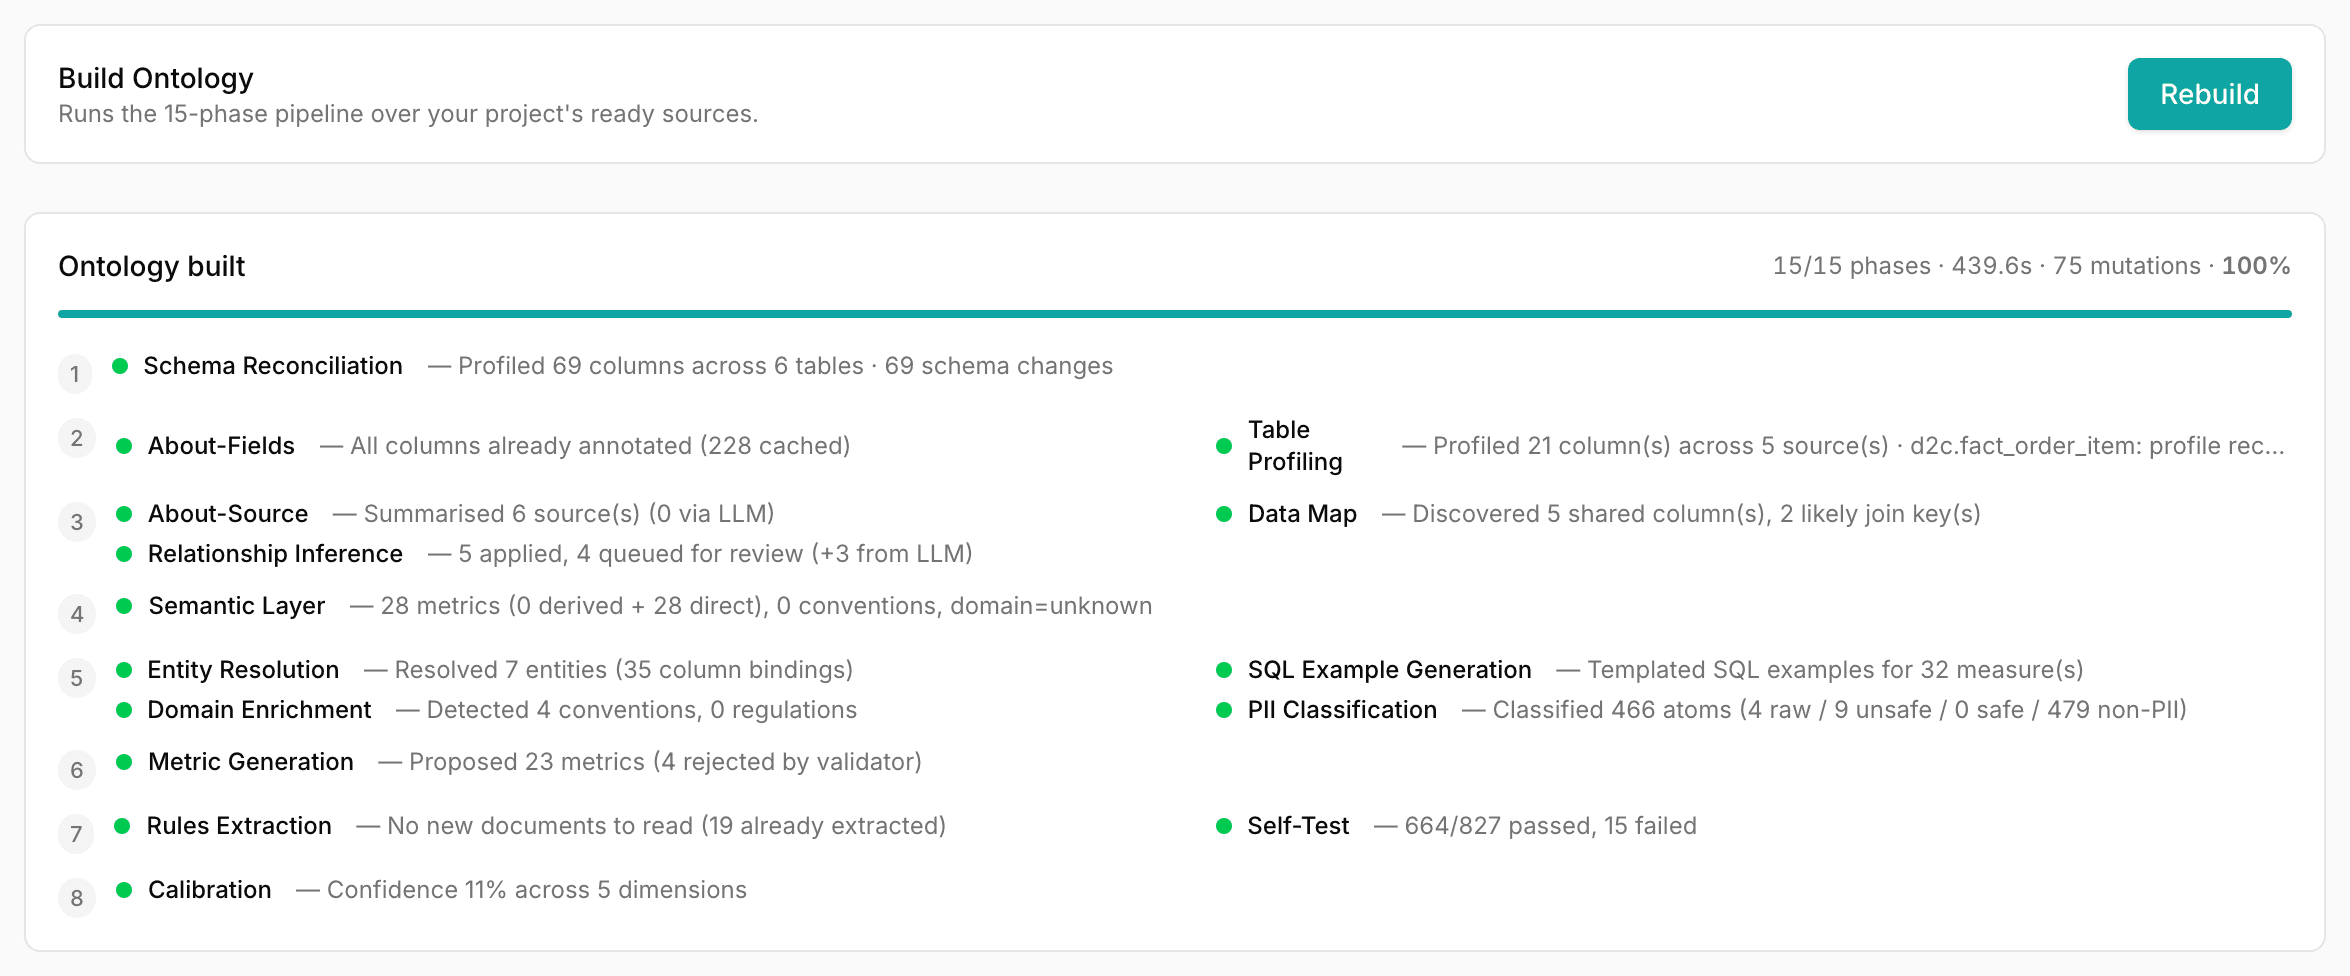Click the truncated 'Profiled 21 column(s)' text
2350x976 pixels.
click(1859, 446)
